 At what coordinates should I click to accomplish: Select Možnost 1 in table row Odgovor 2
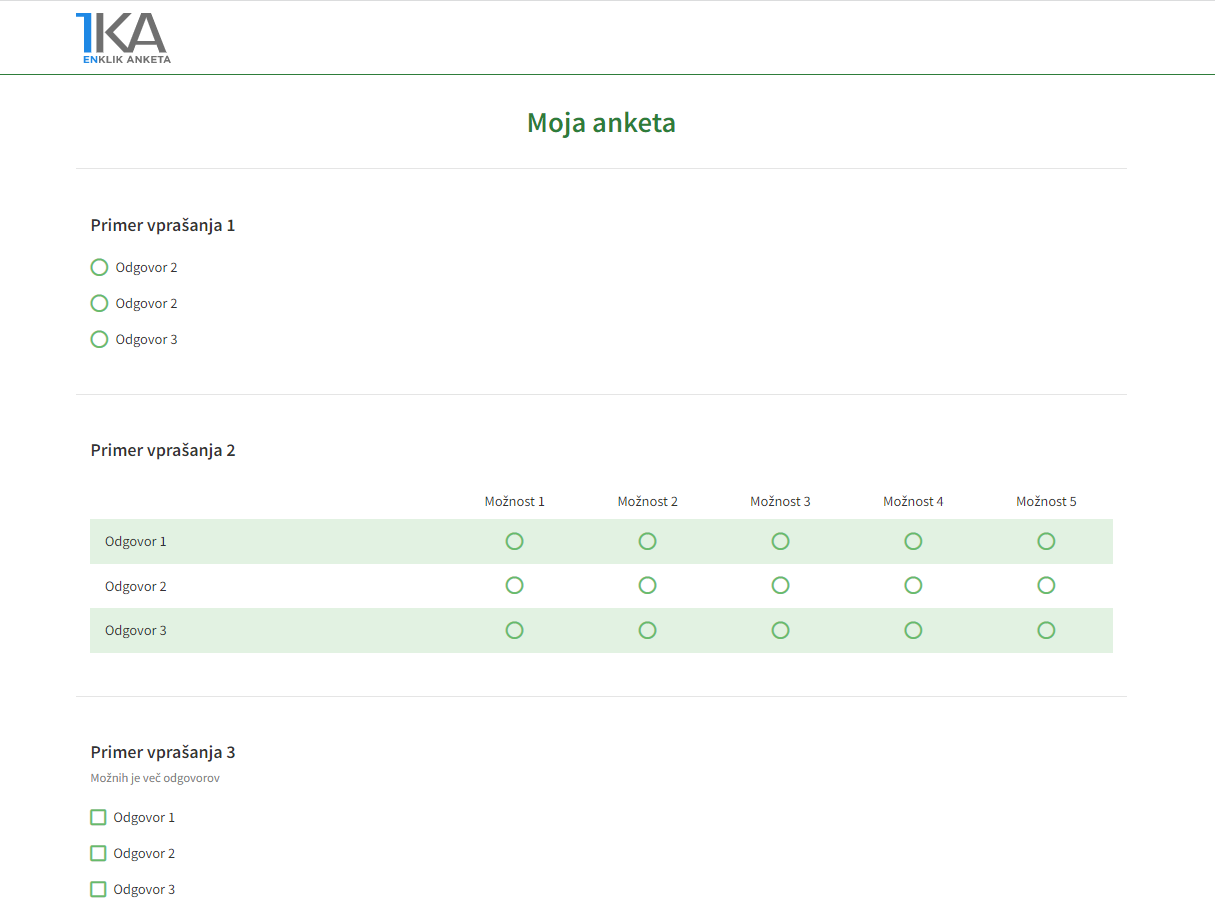pos(514,585)
